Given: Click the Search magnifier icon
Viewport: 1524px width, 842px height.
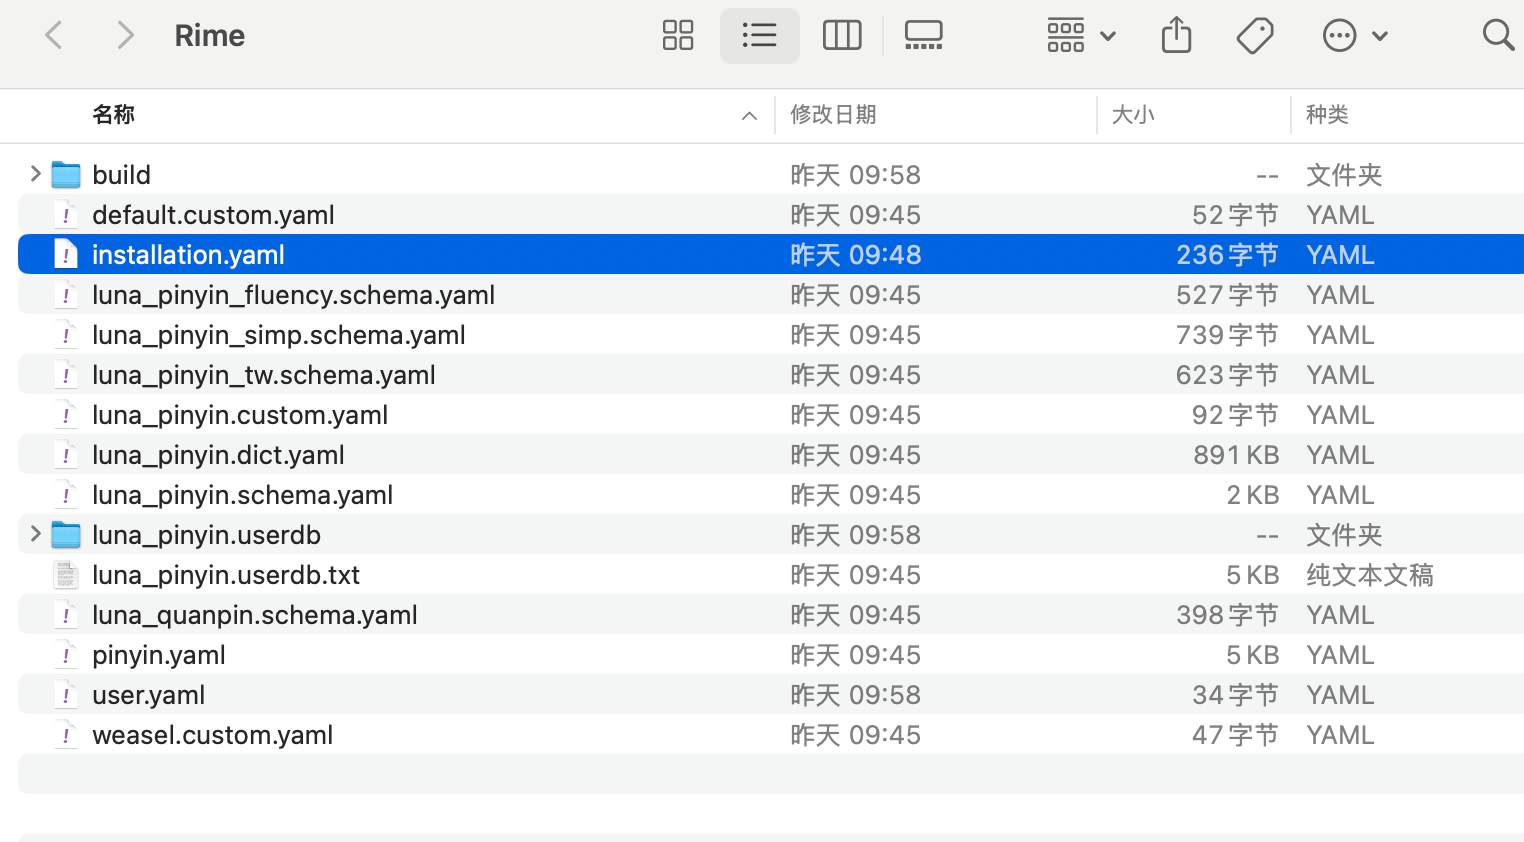Looking at the screenshot, I should point(1498,35).
